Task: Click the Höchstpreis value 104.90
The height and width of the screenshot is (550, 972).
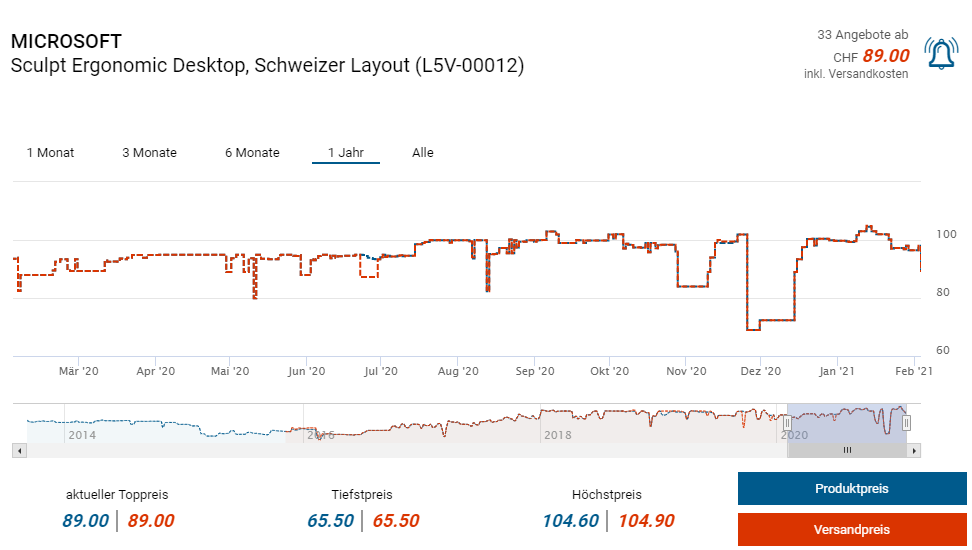Action: 646,520
